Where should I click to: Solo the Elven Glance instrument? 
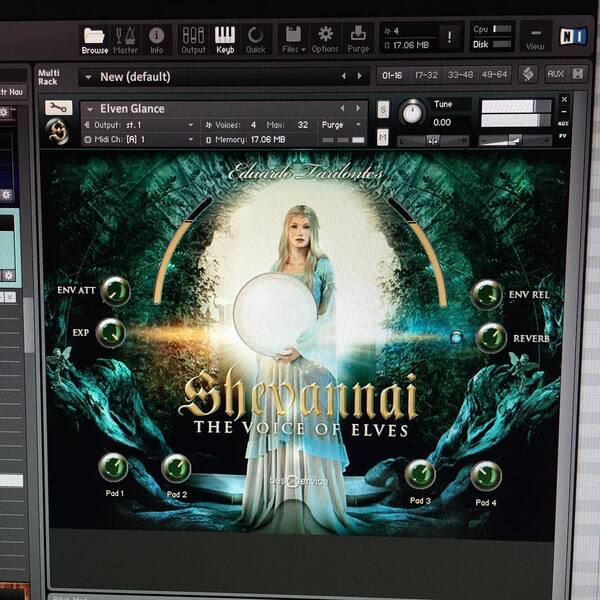pos(383,110)
